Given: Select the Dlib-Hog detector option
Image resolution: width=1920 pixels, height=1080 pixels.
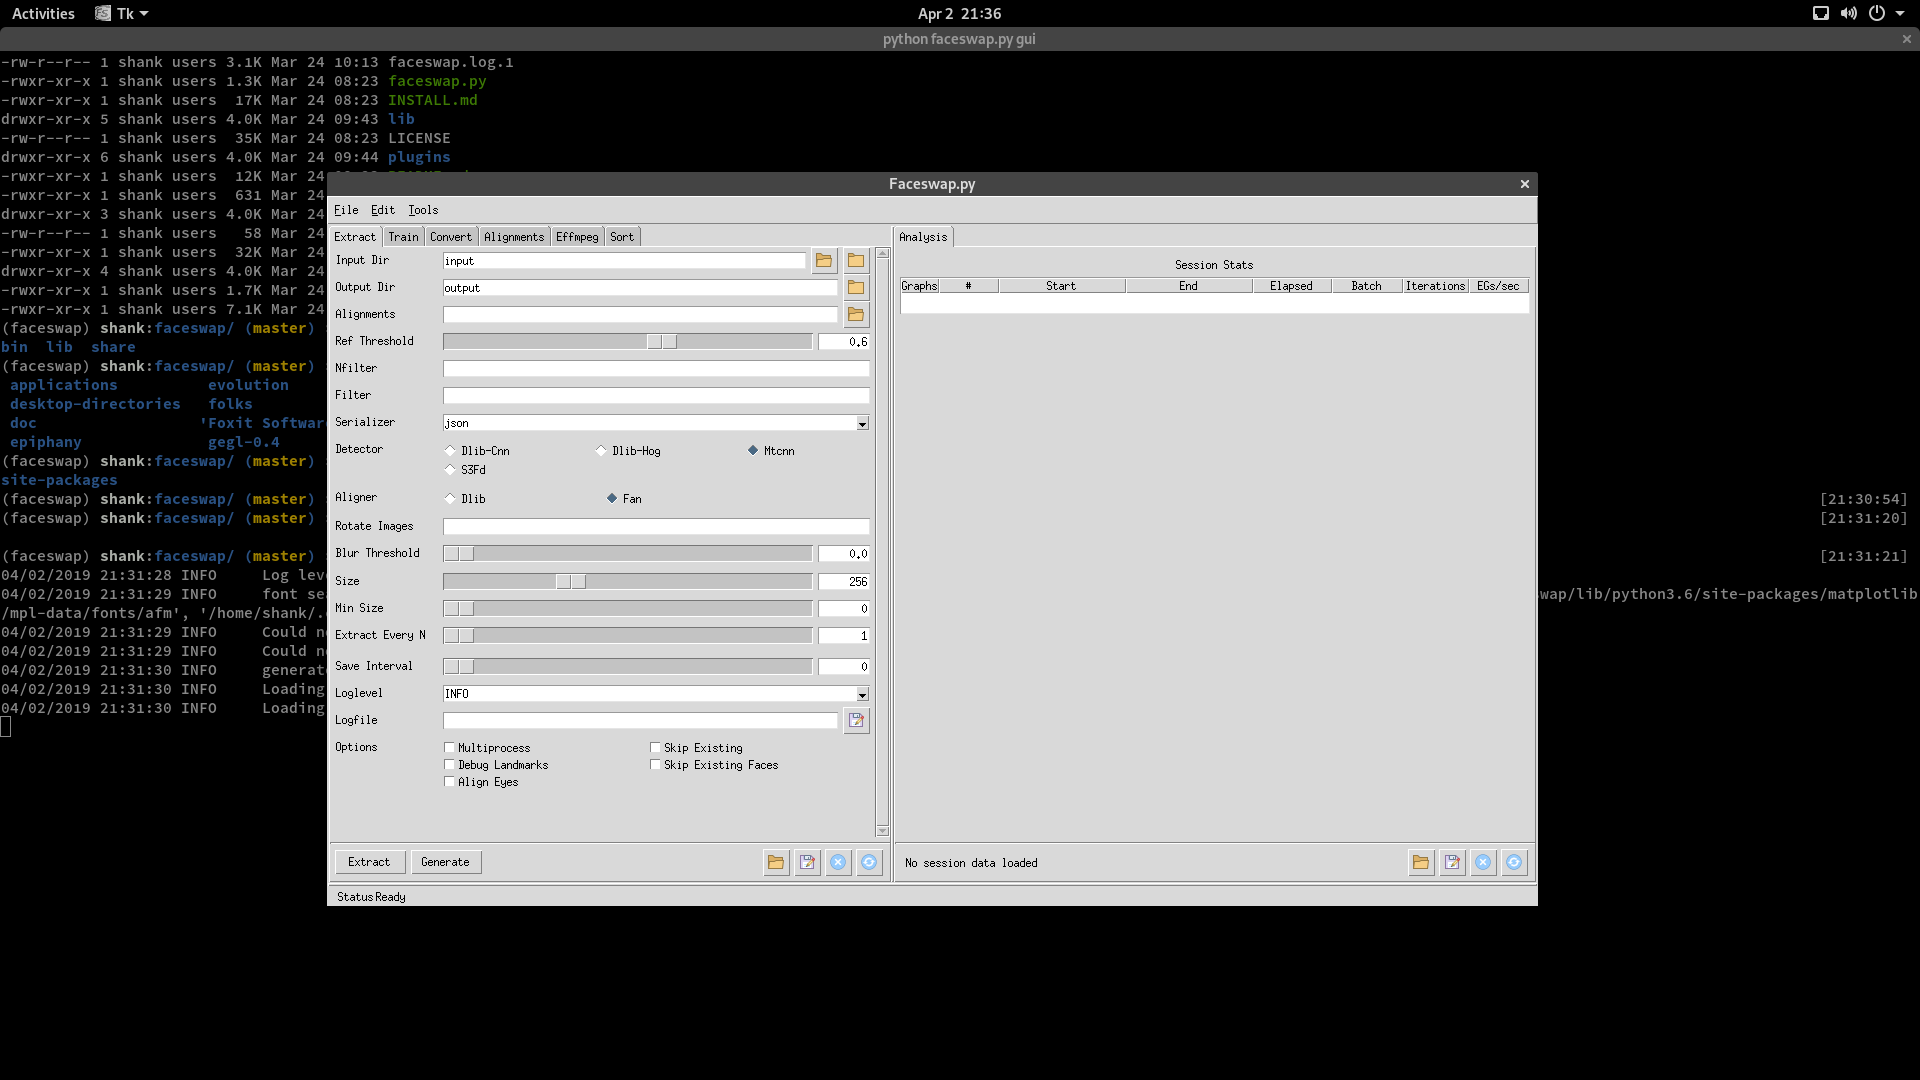Looking at the screenshot, I should click(602, 451).
